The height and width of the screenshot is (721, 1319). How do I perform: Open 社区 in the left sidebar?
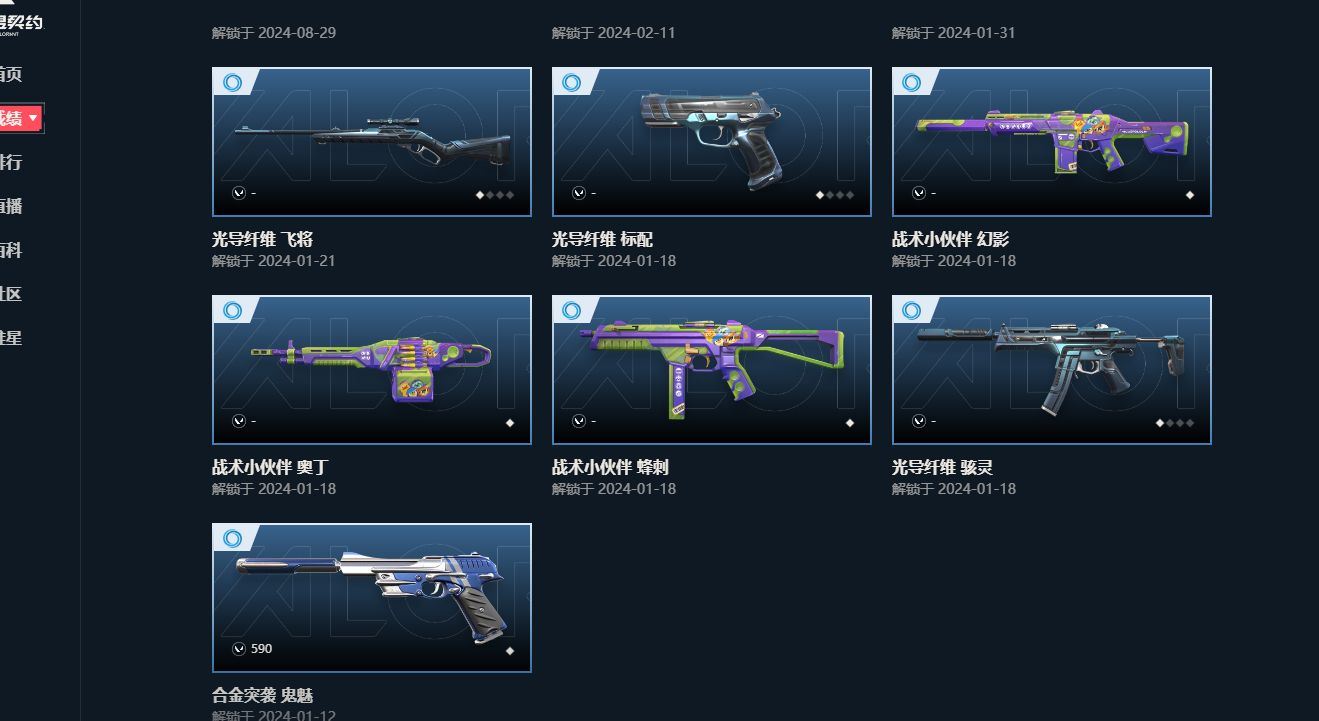(x=11, y=294)
